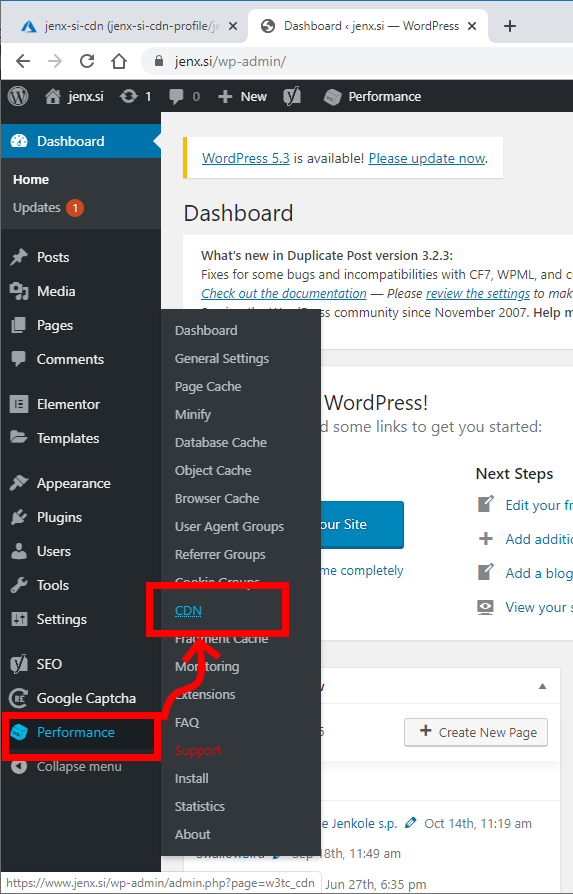Click the browser back arrow
573x894 pixels.
(23, 60)
